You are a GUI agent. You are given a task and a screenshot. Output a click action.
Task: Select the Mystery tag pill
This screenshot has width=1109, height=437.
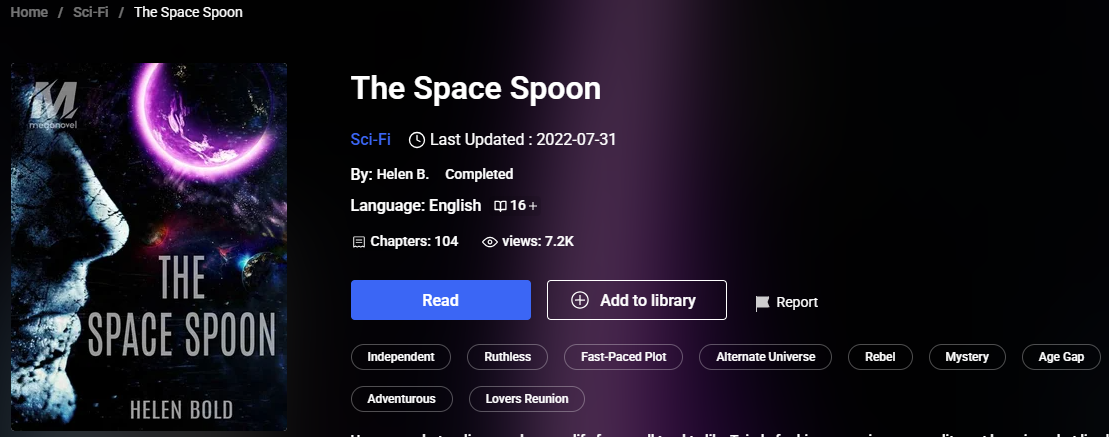point(966,357)
